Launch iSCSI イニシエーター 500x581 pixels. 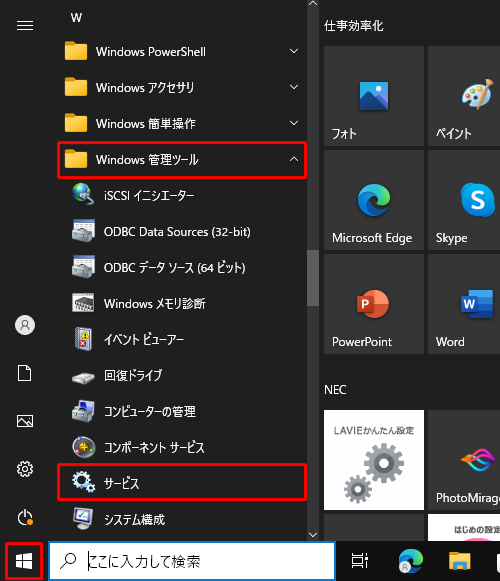pyautogui.click(x=182, y=195)
